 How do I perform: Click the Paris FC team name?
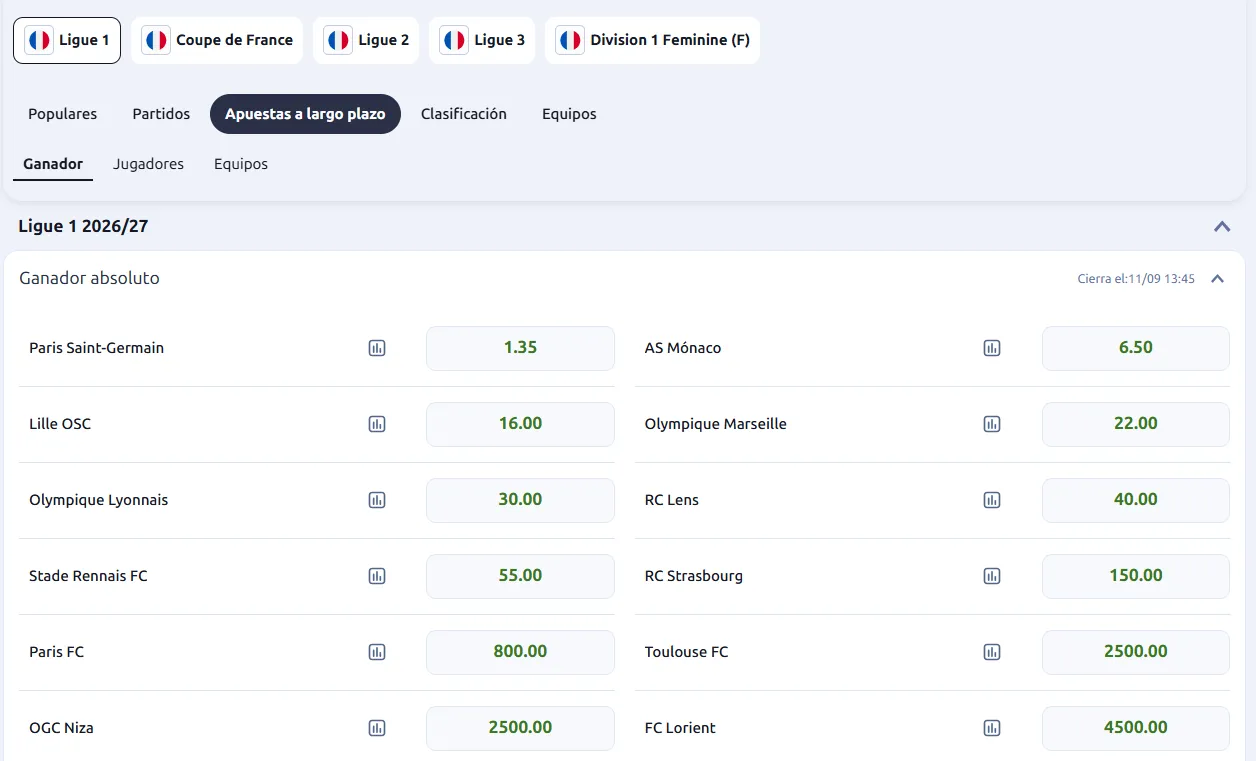pos(57,652)
